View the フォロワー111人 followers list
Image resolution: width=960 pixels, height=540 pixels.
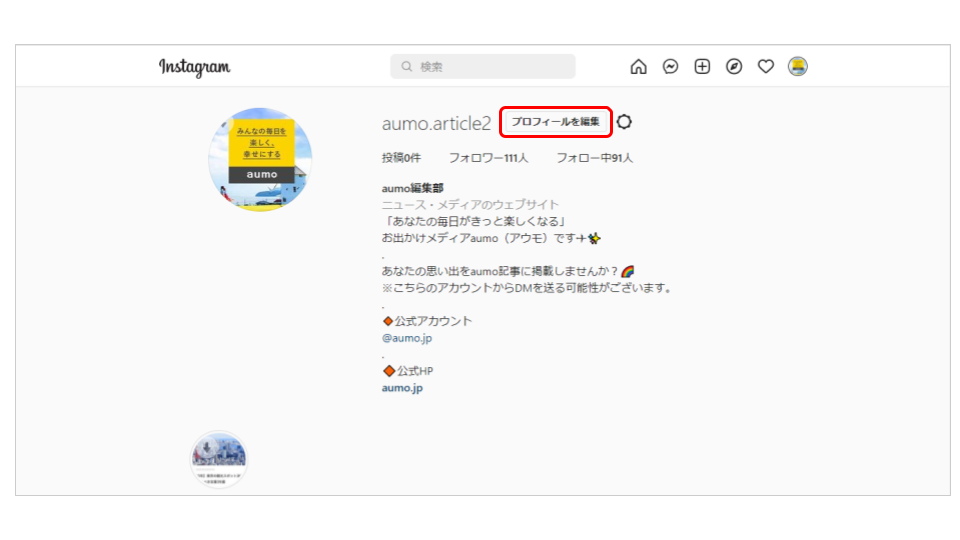(x=489, y=158)
